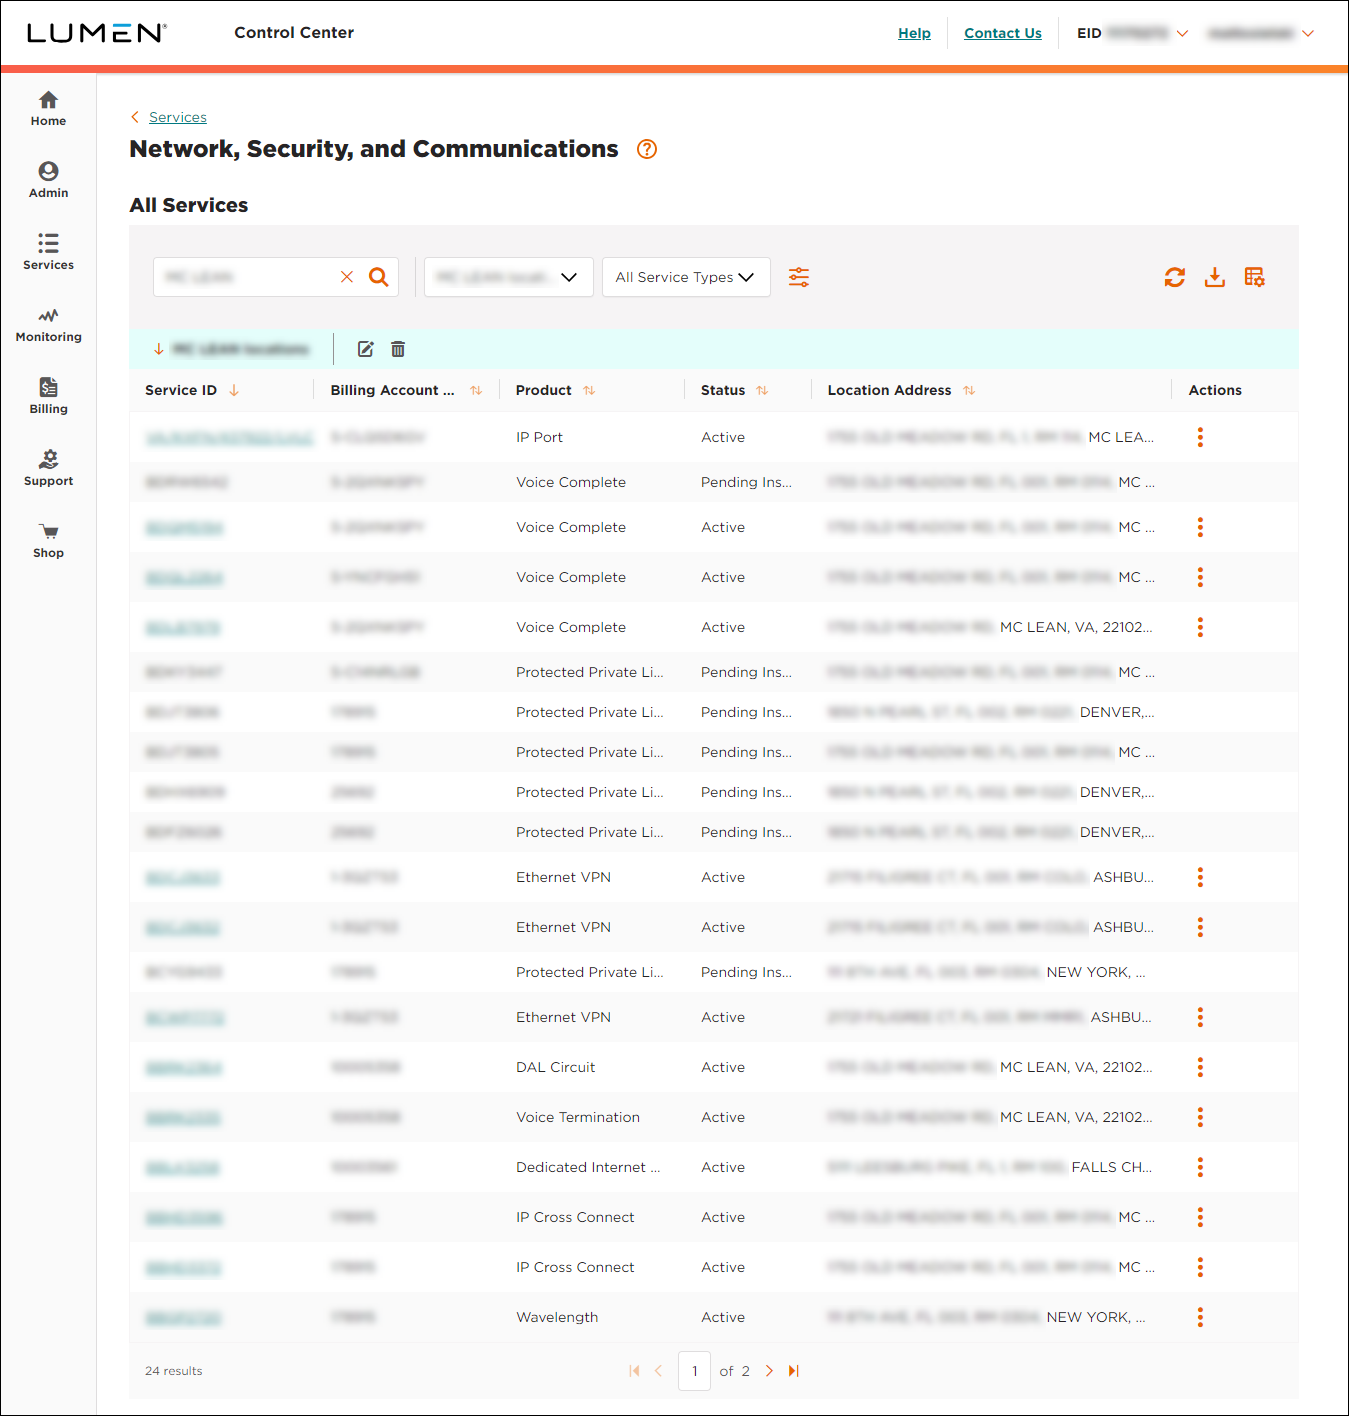Open the advanced filter sliders icon
1349x1416 pixels.
pos(799,277)
